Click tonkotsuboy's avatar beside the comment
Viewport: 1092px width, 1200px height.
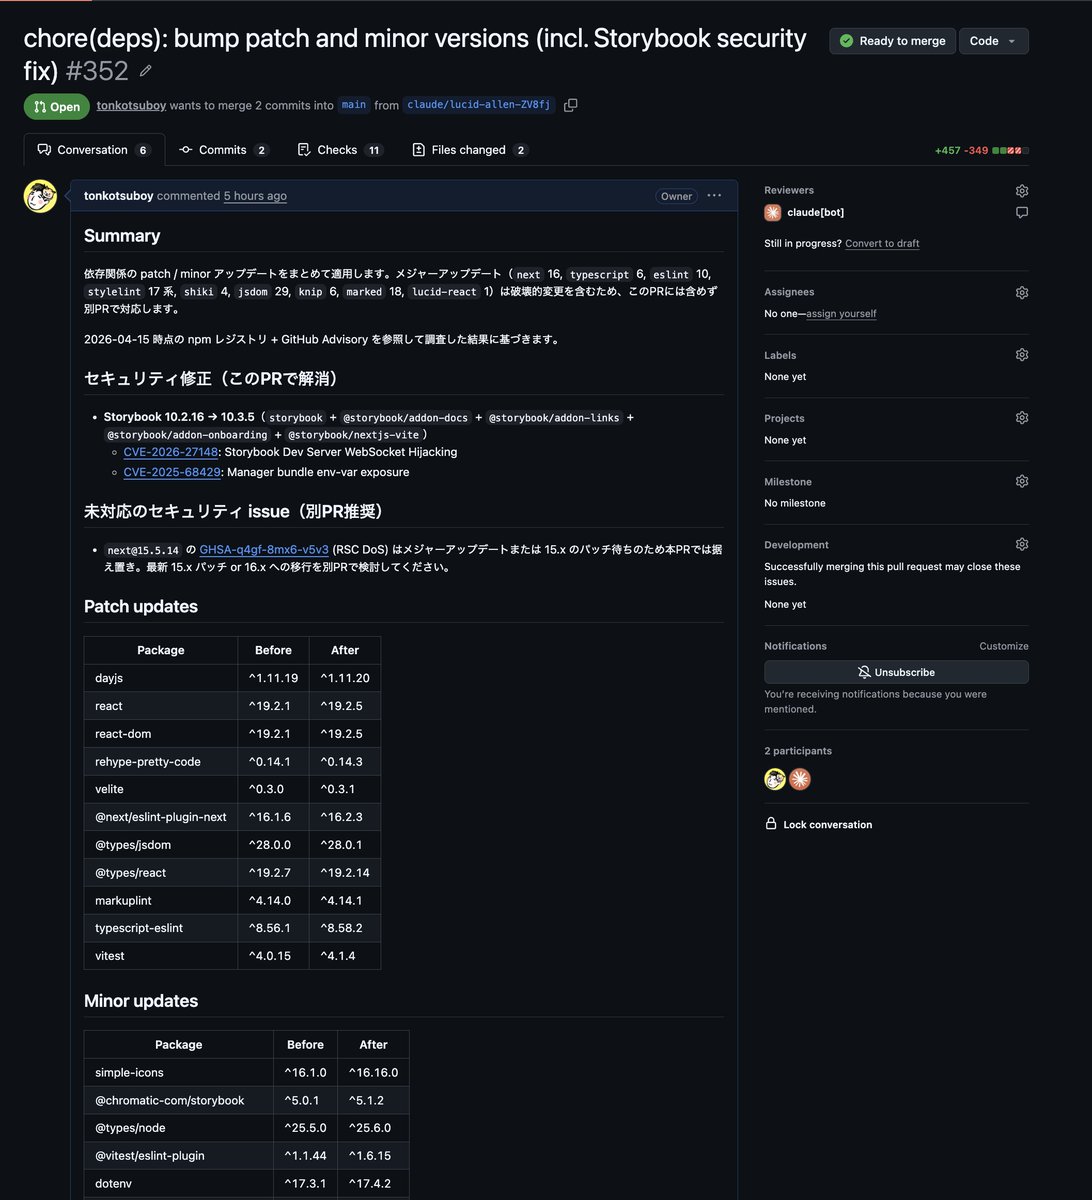point(40,196)
